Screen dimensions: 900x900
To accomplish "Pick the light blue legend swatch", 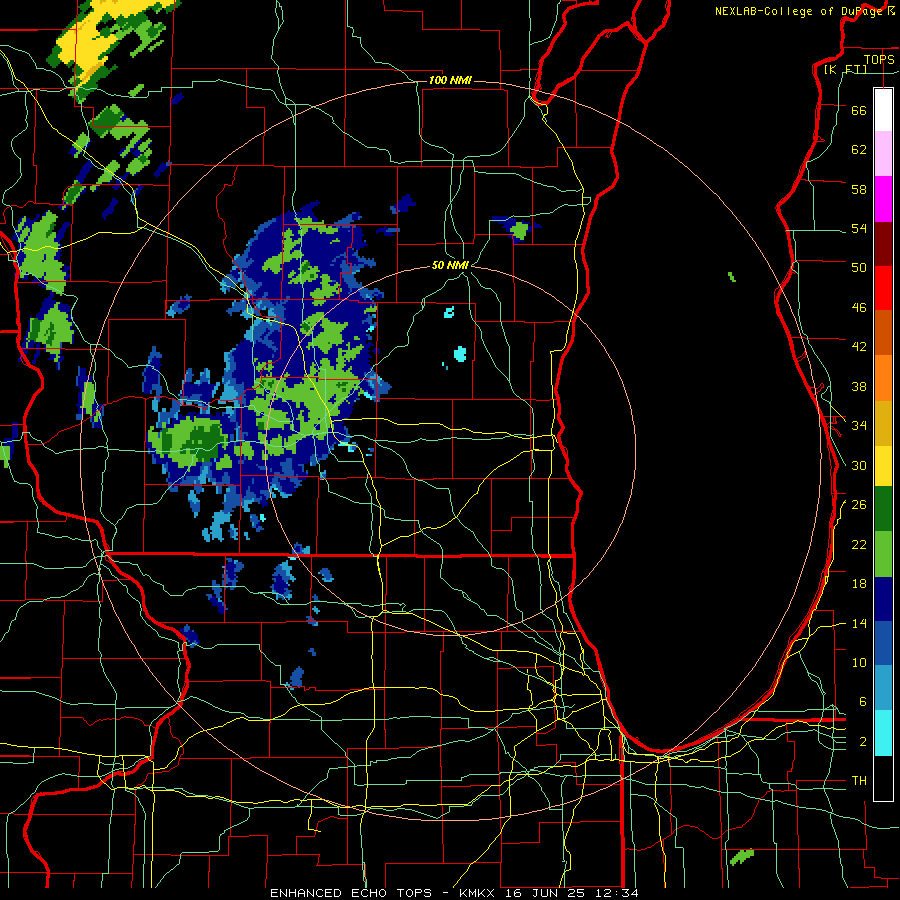I will (x=883, y=688).
